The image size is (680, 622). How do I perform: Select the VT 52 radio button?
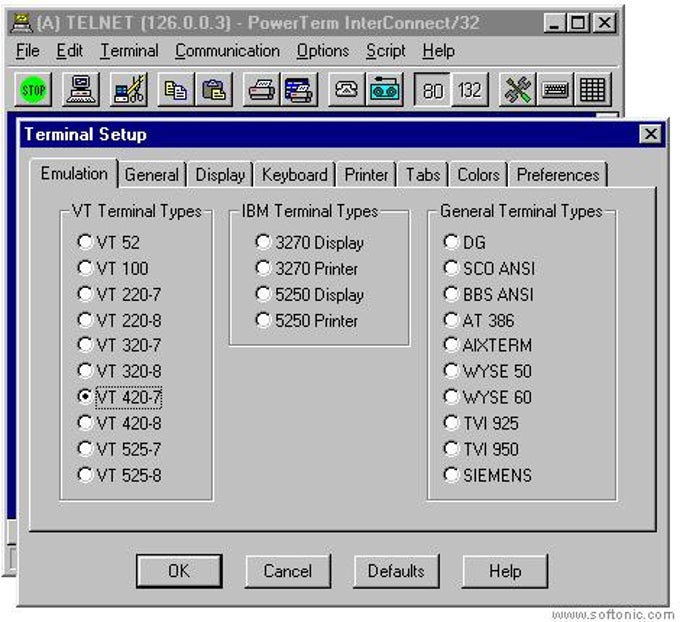coord(85,242)
